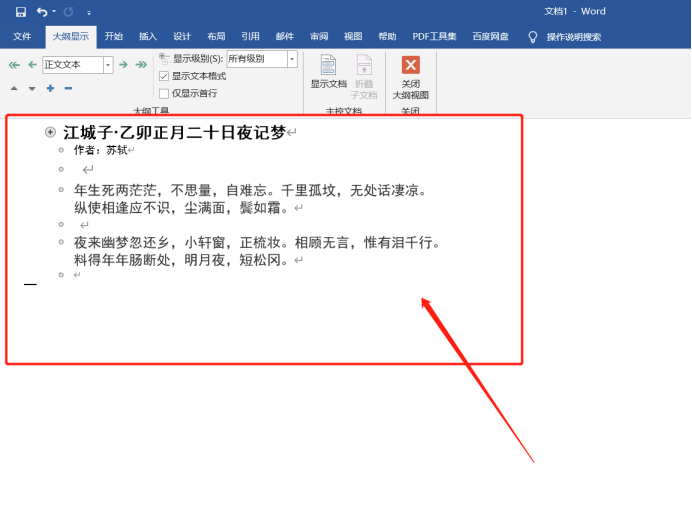Click the Collapse minus icon in ribbon
This screenshot has height=518, width=692.
tap(68, 88)
